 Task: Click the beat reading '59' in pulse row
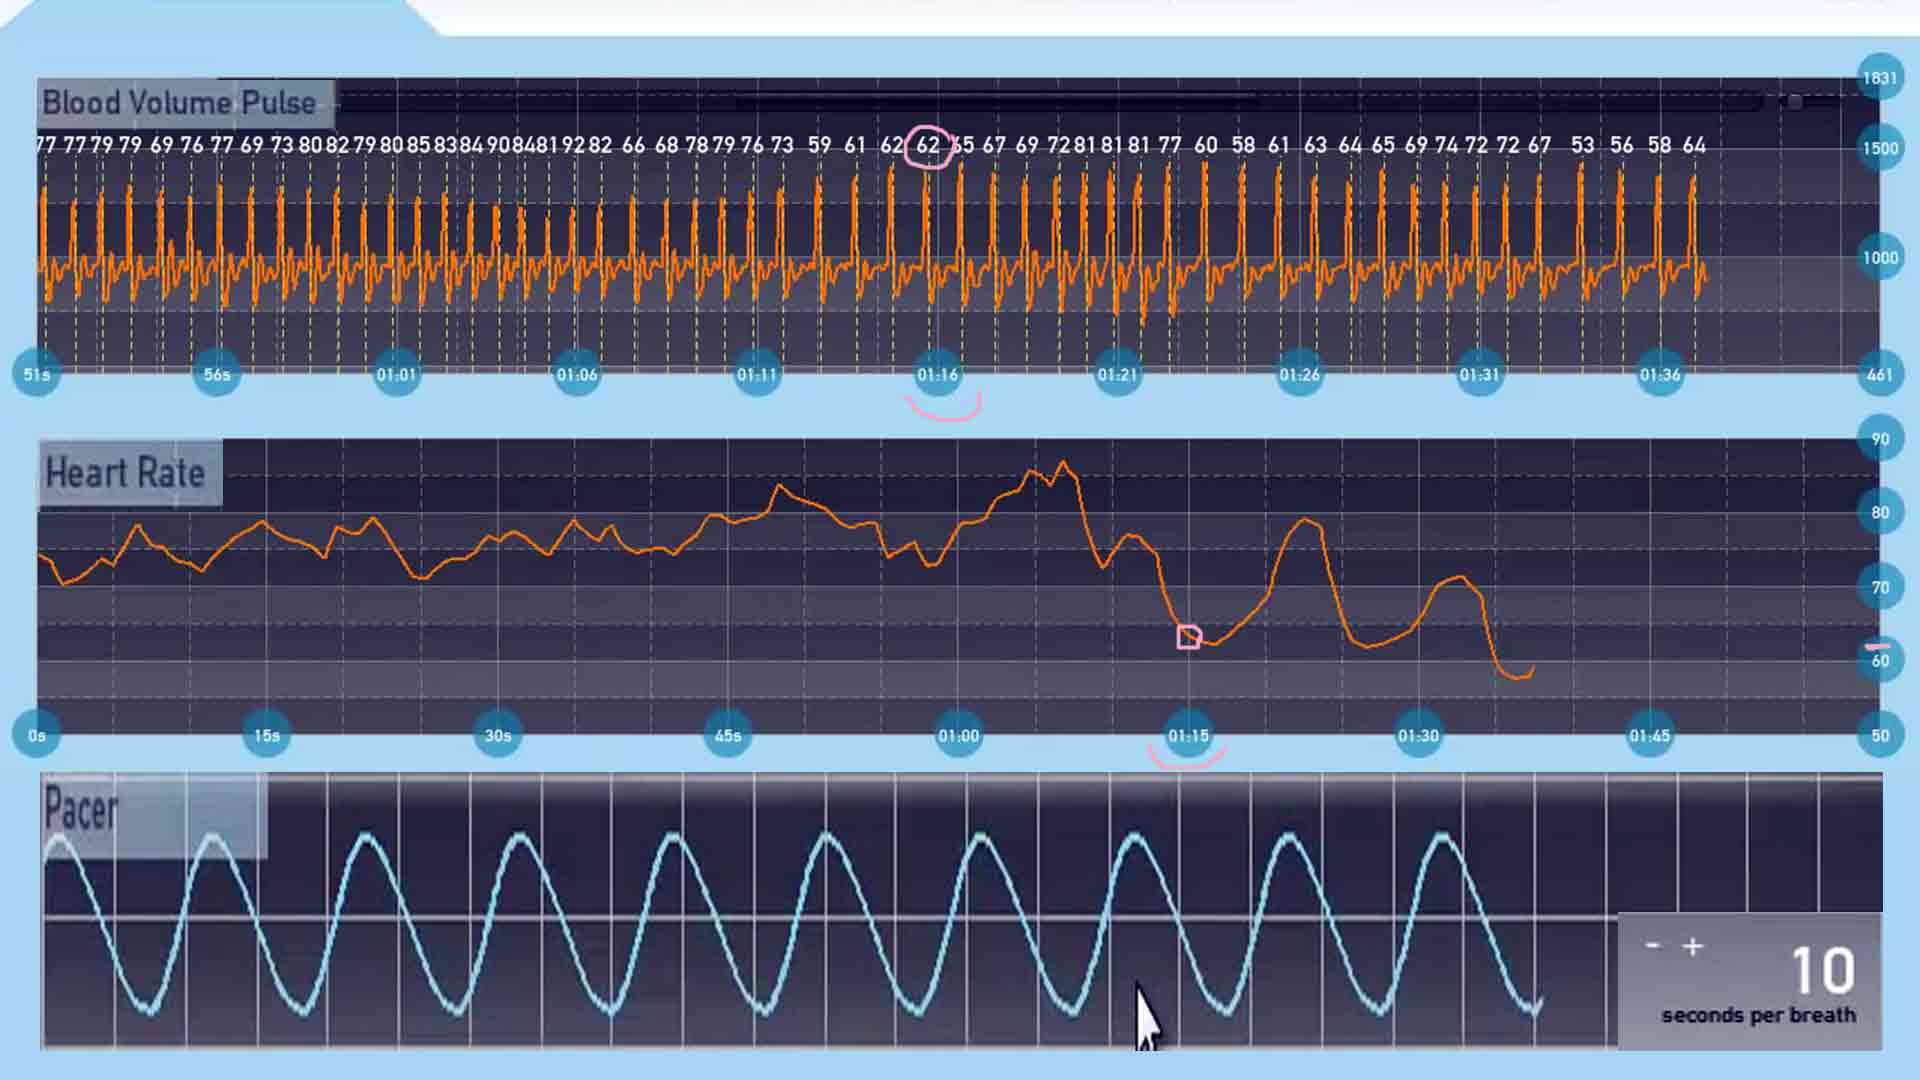click(x=819, y=145)
